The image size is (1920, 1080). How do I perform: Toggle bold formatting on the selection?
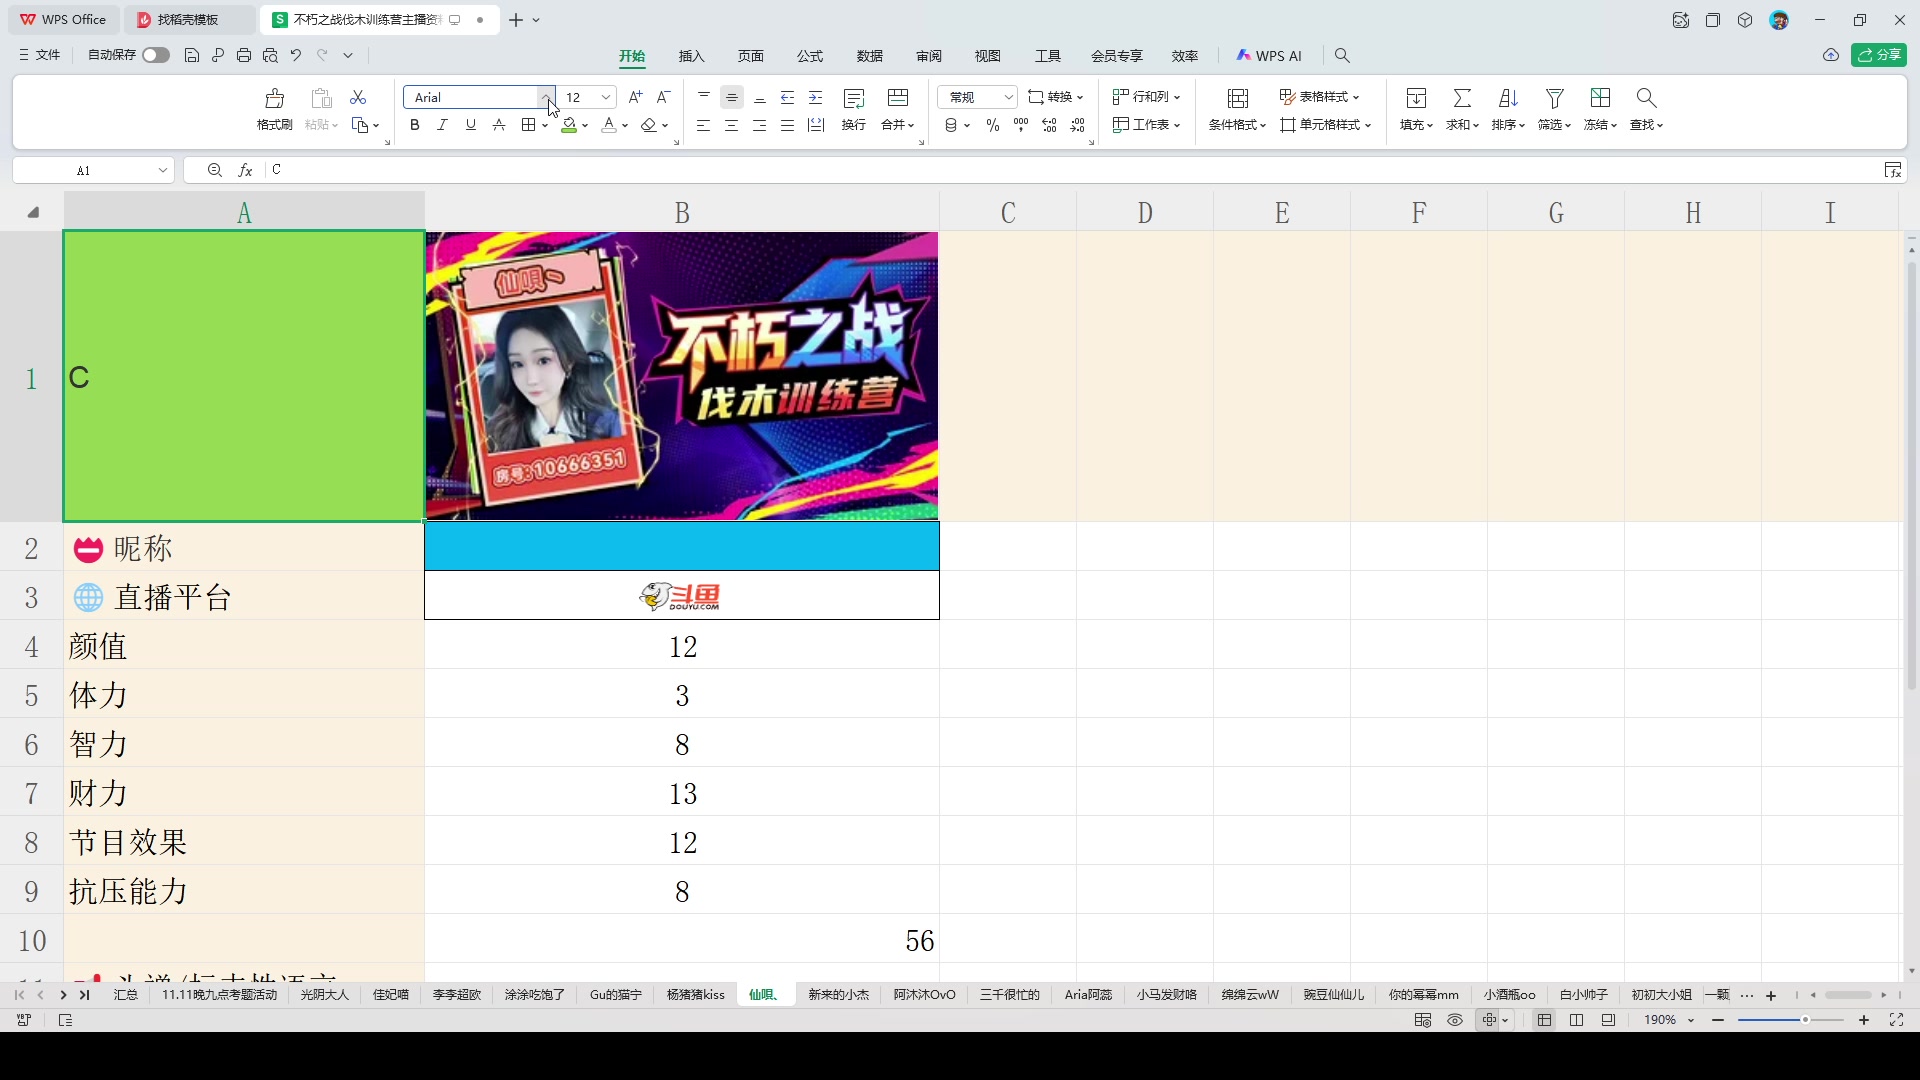(x=414, y=125)
